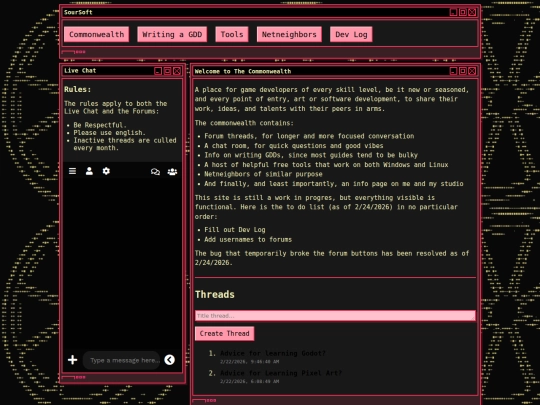The image size is (540, 405).
Task: Click the 'Live Chat' window title bar text
Action: (80, 71)
